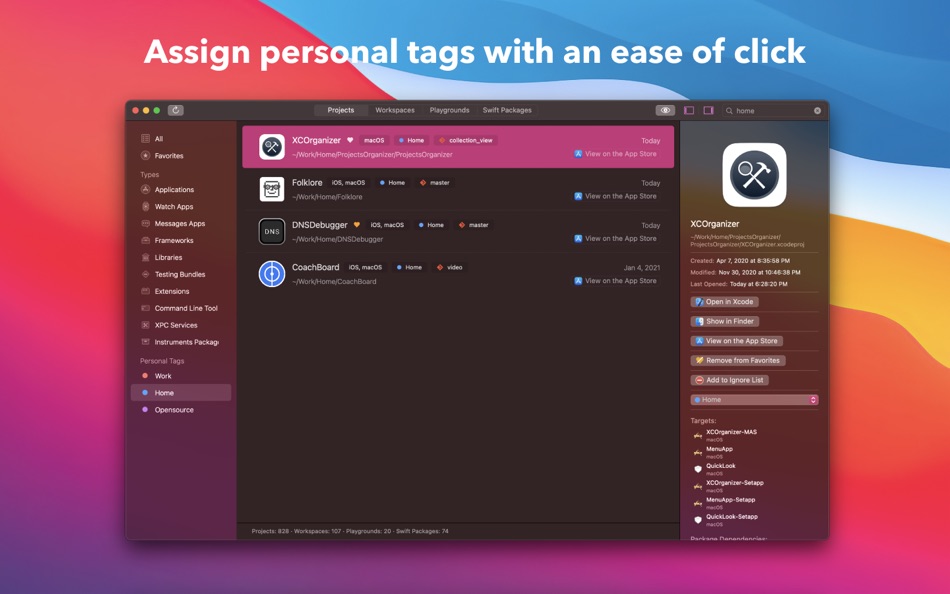
Task: Select the blue Home personal tag
Action: [x=181, y=393]
